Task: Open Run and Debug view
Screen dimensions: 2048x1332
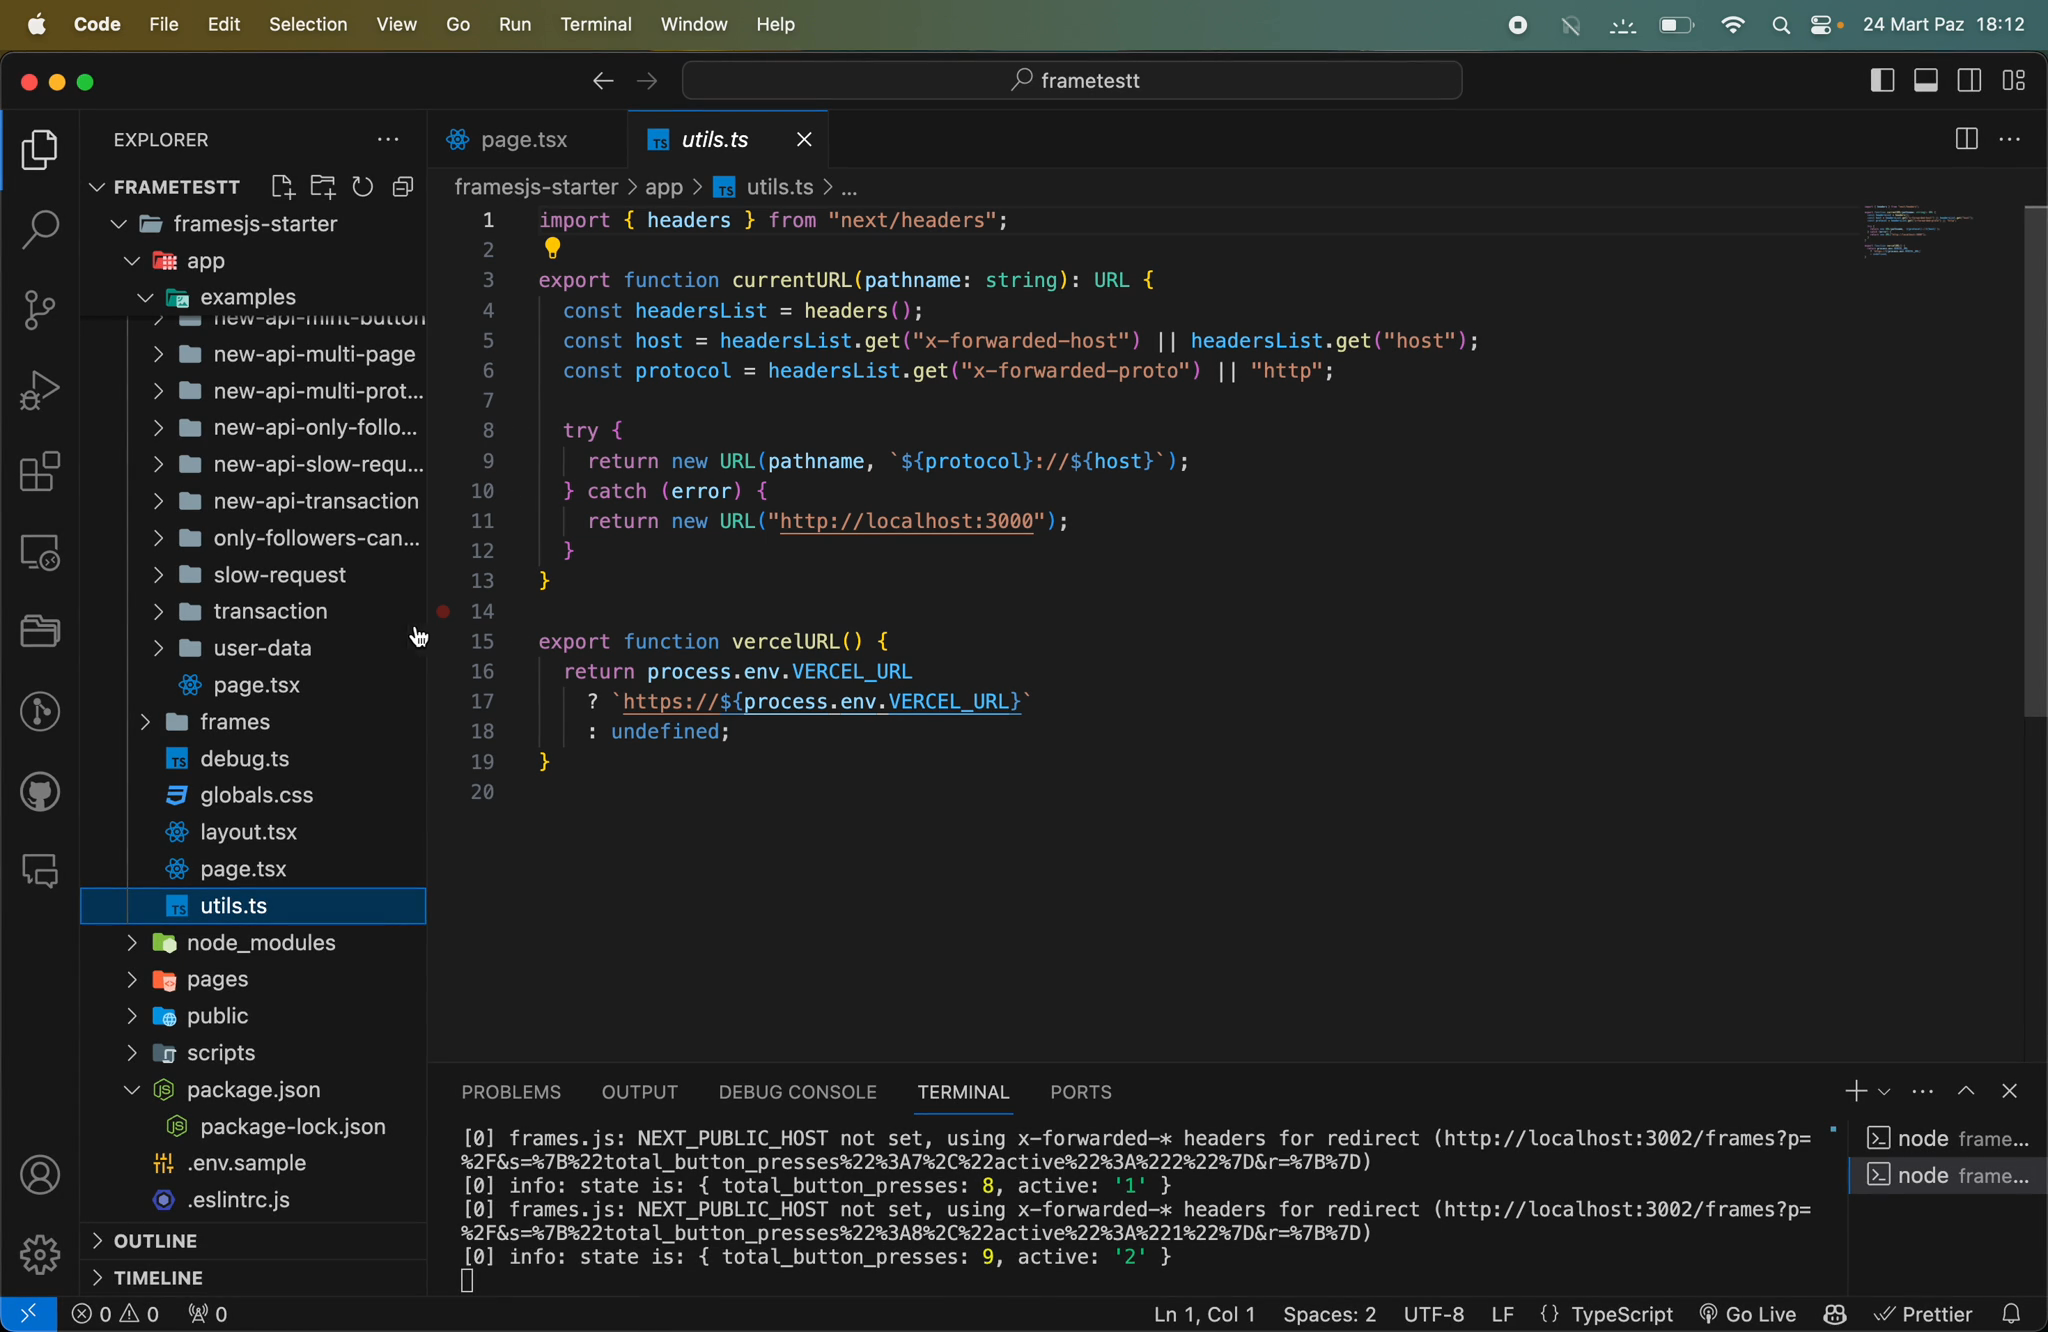Action: [x=40, y=390]
